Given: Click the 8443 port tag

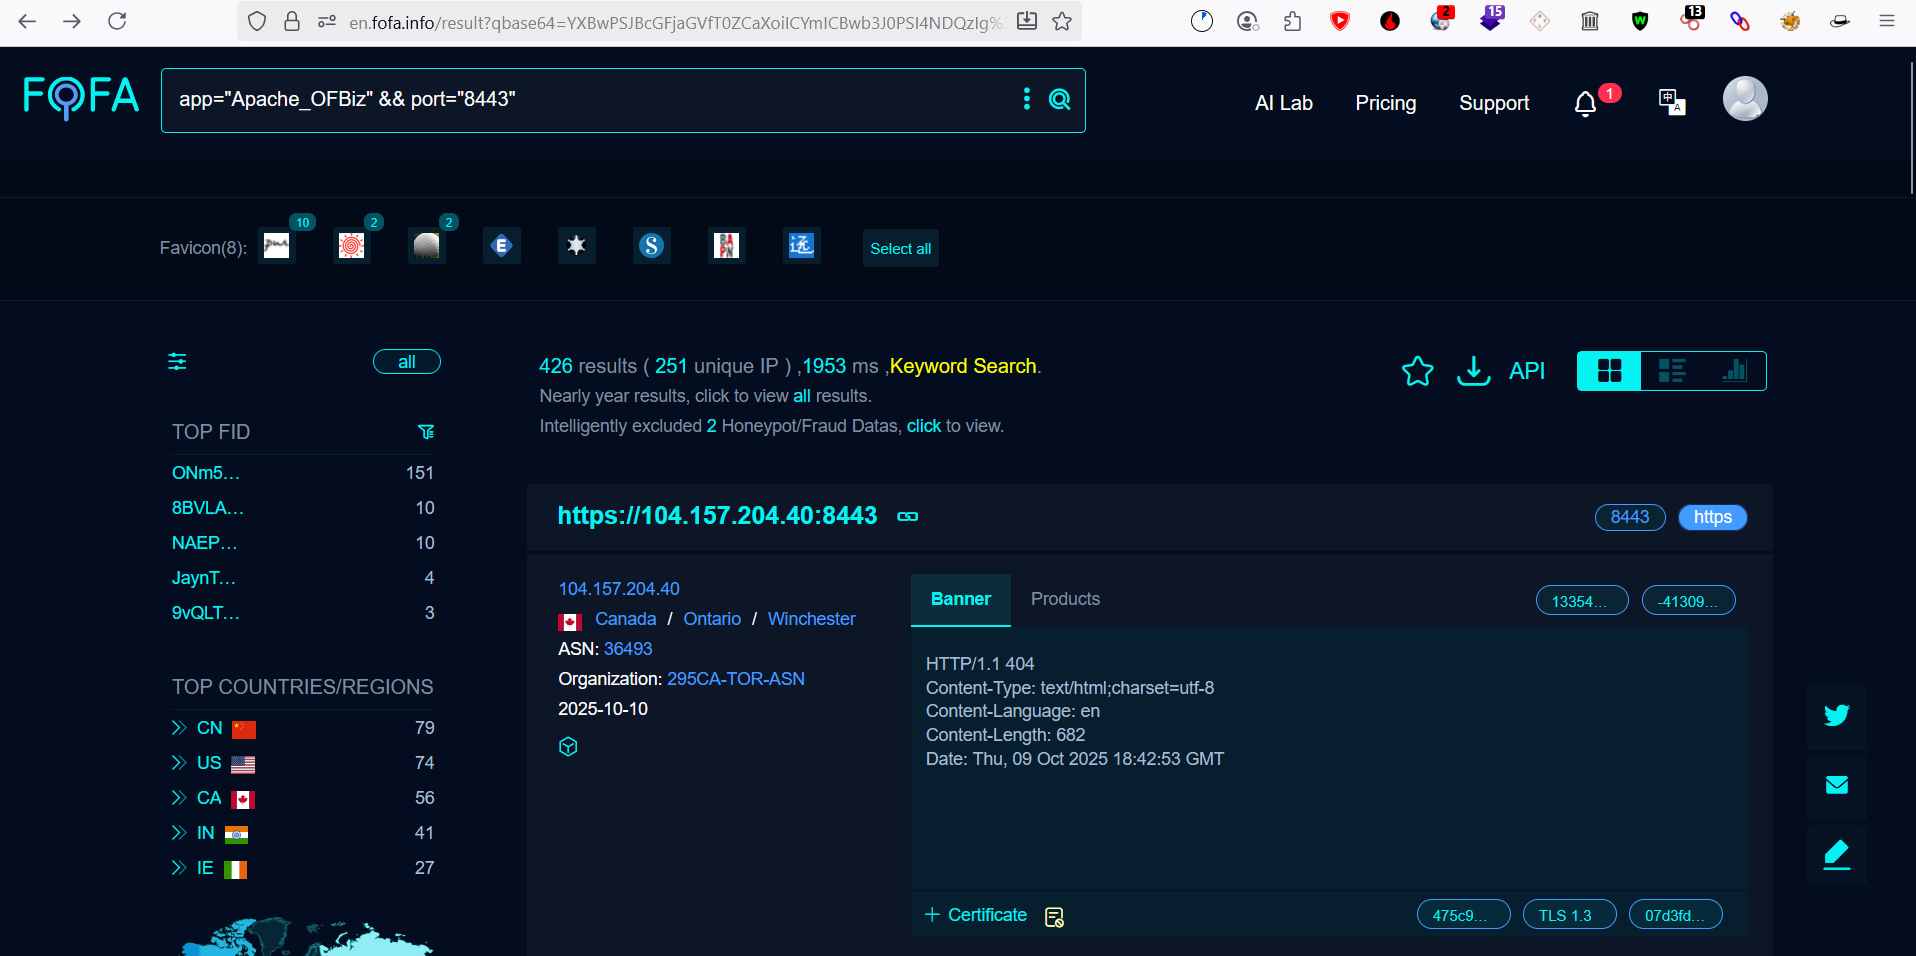Looking at the screenshot, I should tap(1630, 517).
